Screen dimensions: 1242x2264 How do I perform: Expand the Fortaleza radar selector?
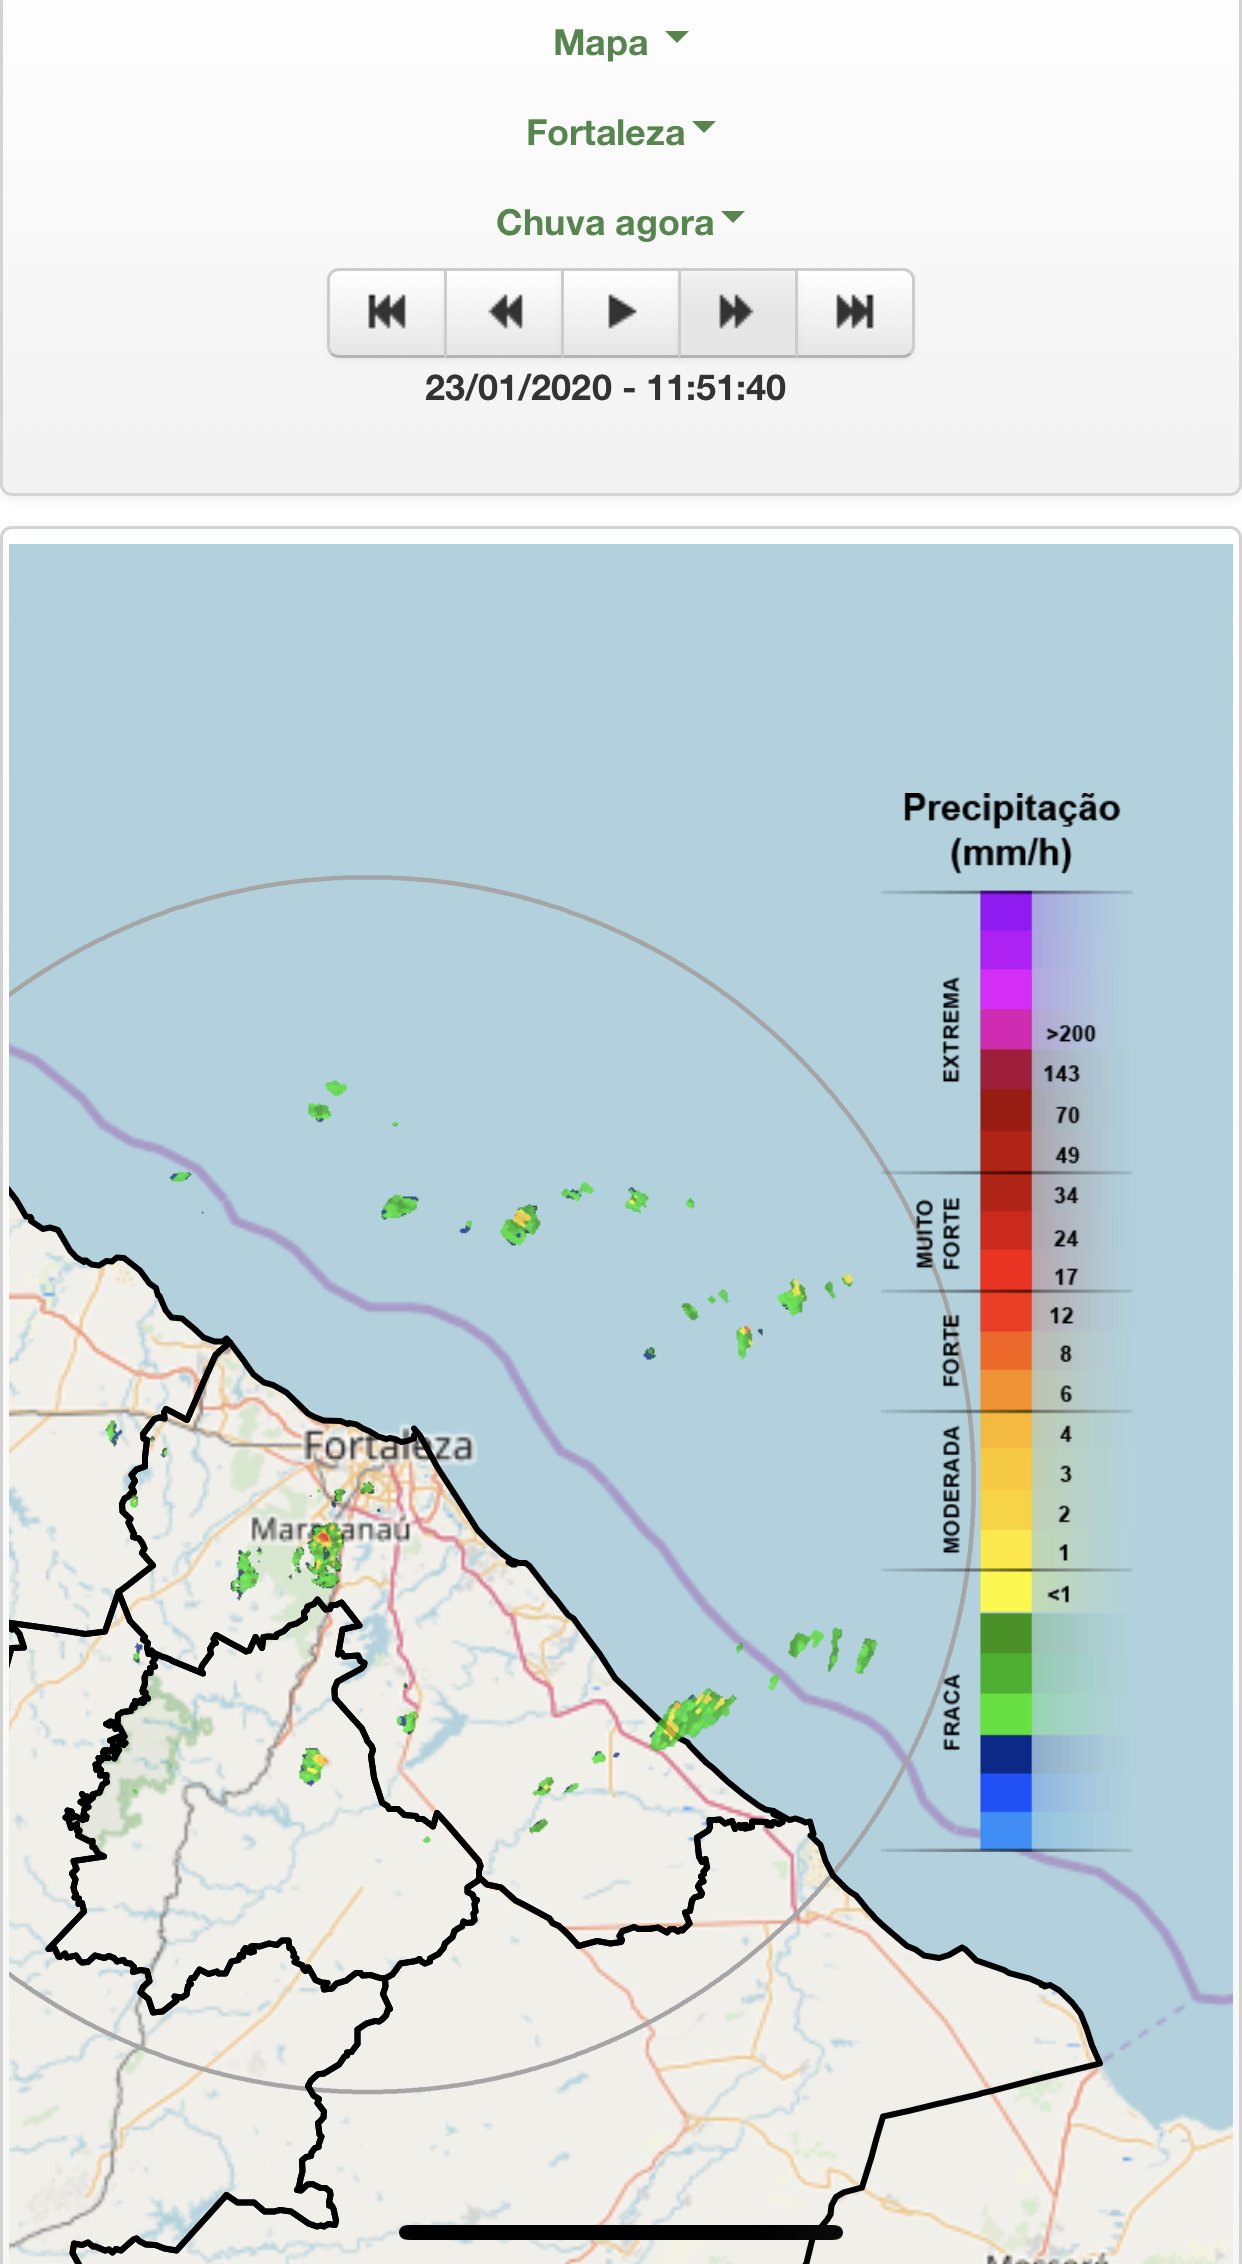point(620,133)
